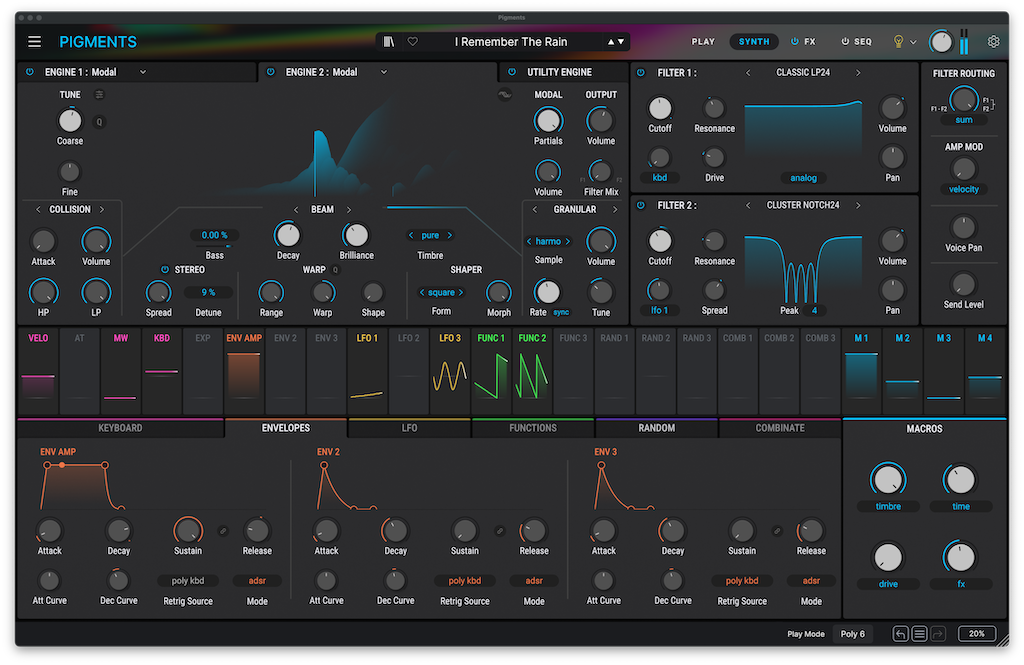Click 20% CPU meter button
Image resolution: width=1024 pixels, height=665 pixels.
pyautogui.click(x=977, y=634)
